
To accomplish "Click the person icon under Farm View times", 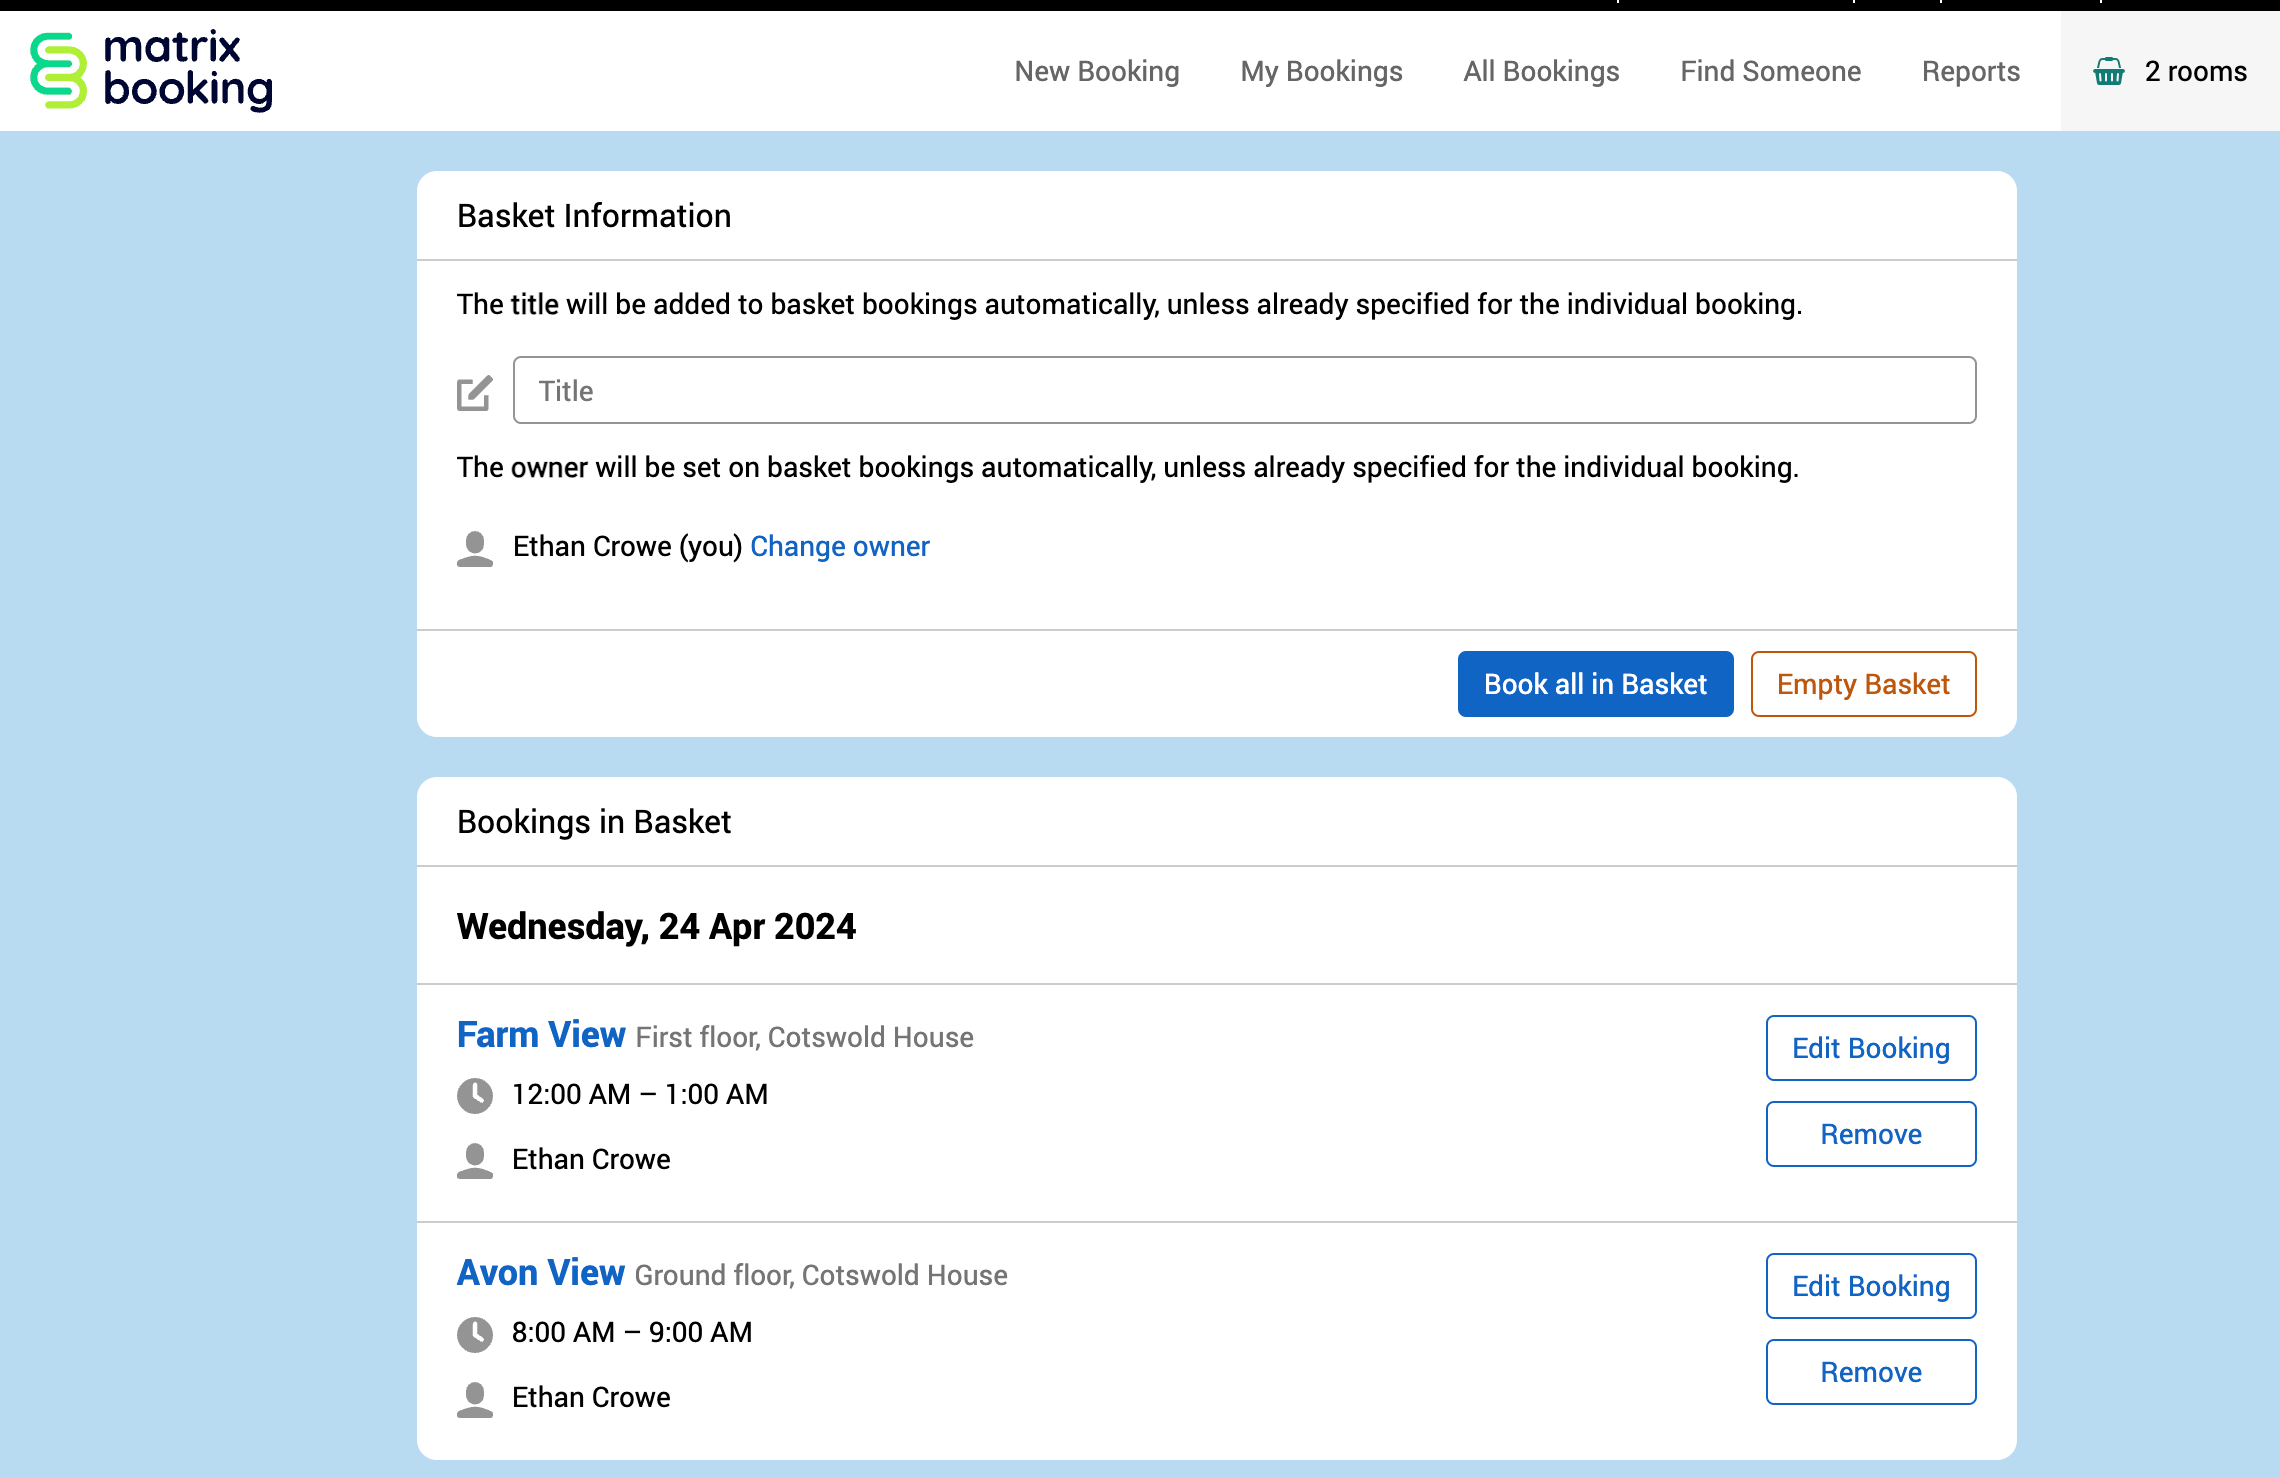I will tap(475, 1160).
